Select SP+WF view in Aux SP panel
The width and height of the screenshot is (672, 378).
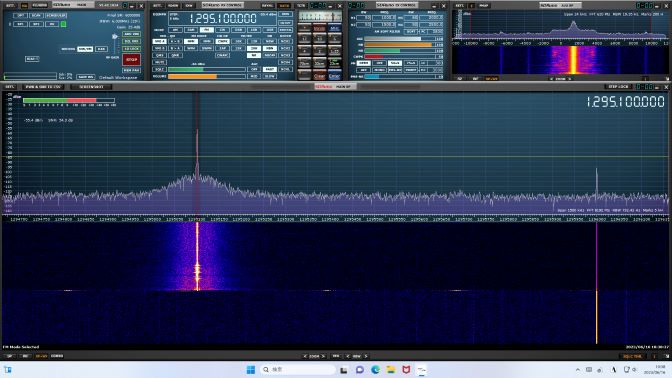(492, 79)
